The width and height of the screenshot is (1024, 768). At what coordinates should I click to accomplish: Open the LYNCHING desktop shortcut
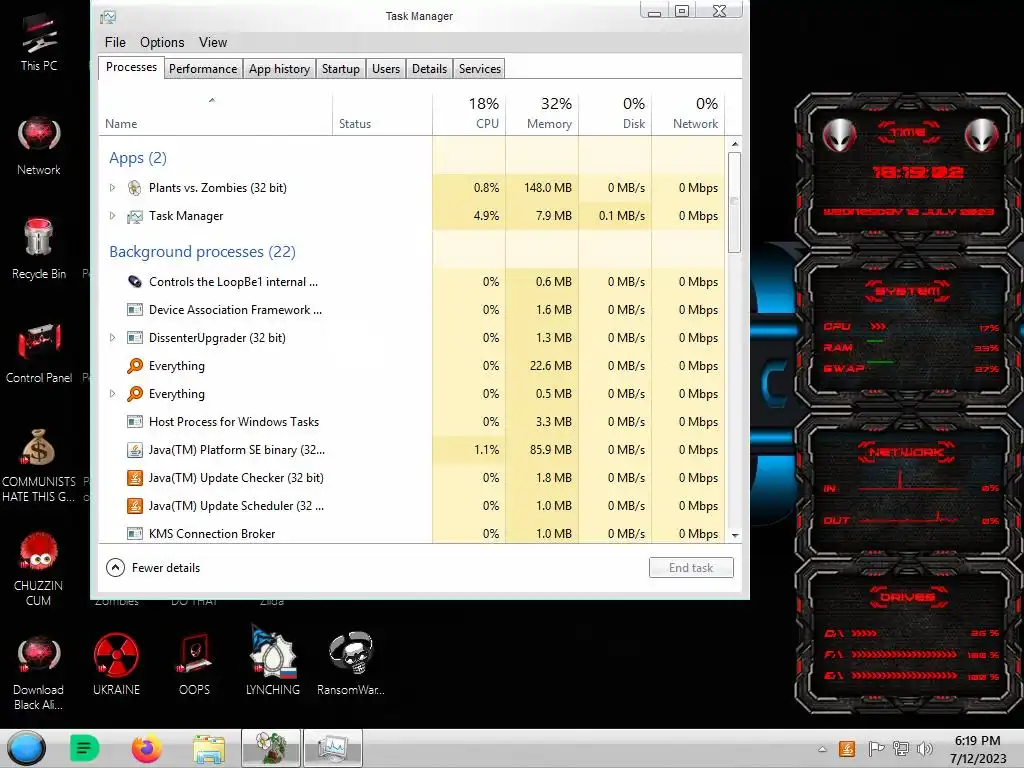pyautogui.click(x=272, y=661)
